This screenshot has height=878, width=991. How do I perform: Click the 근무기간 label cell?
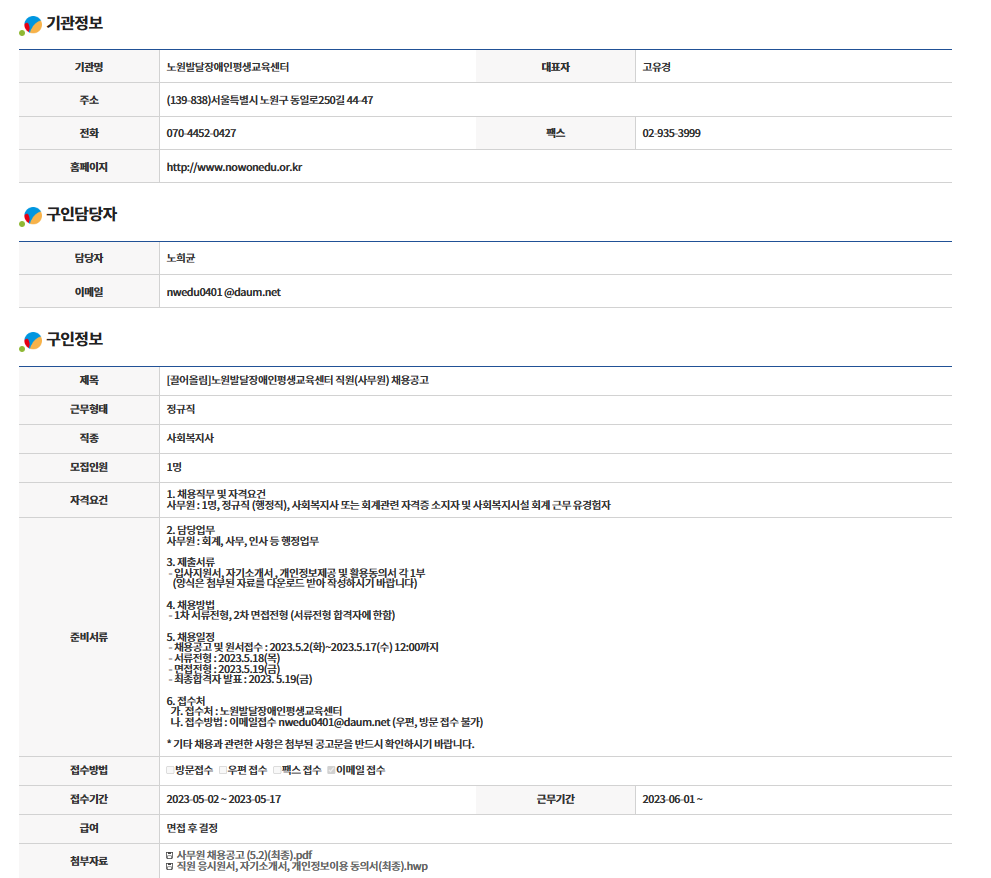(x=556, y=800)
